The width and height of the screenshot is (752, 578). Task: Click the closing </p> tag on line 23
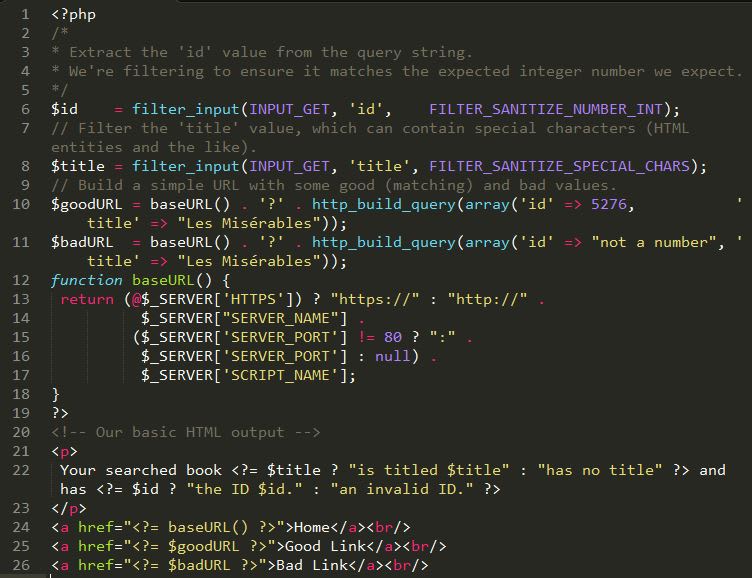69,508
